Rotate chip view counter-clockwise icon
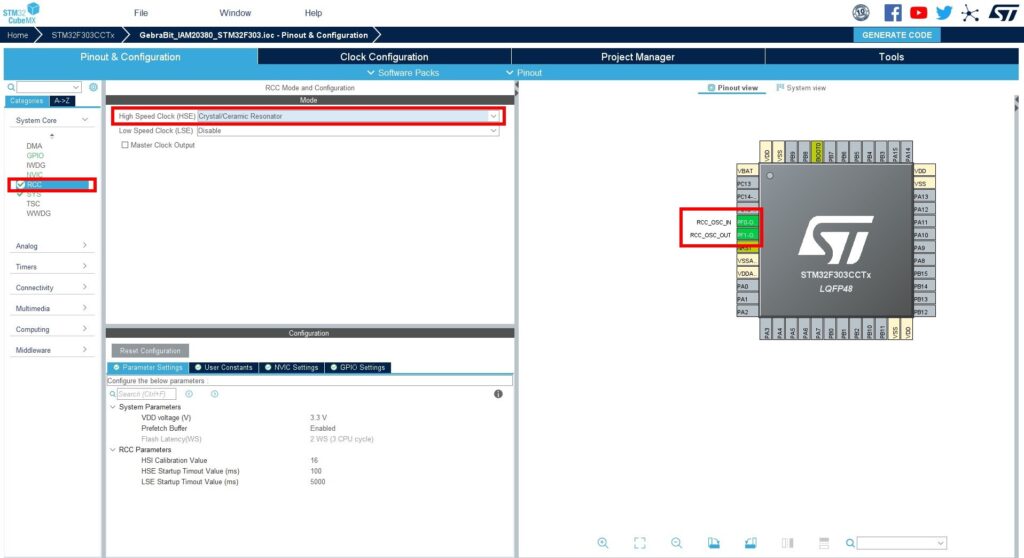1024x558 pixels. pyautogui.click(x=750, y=543)
